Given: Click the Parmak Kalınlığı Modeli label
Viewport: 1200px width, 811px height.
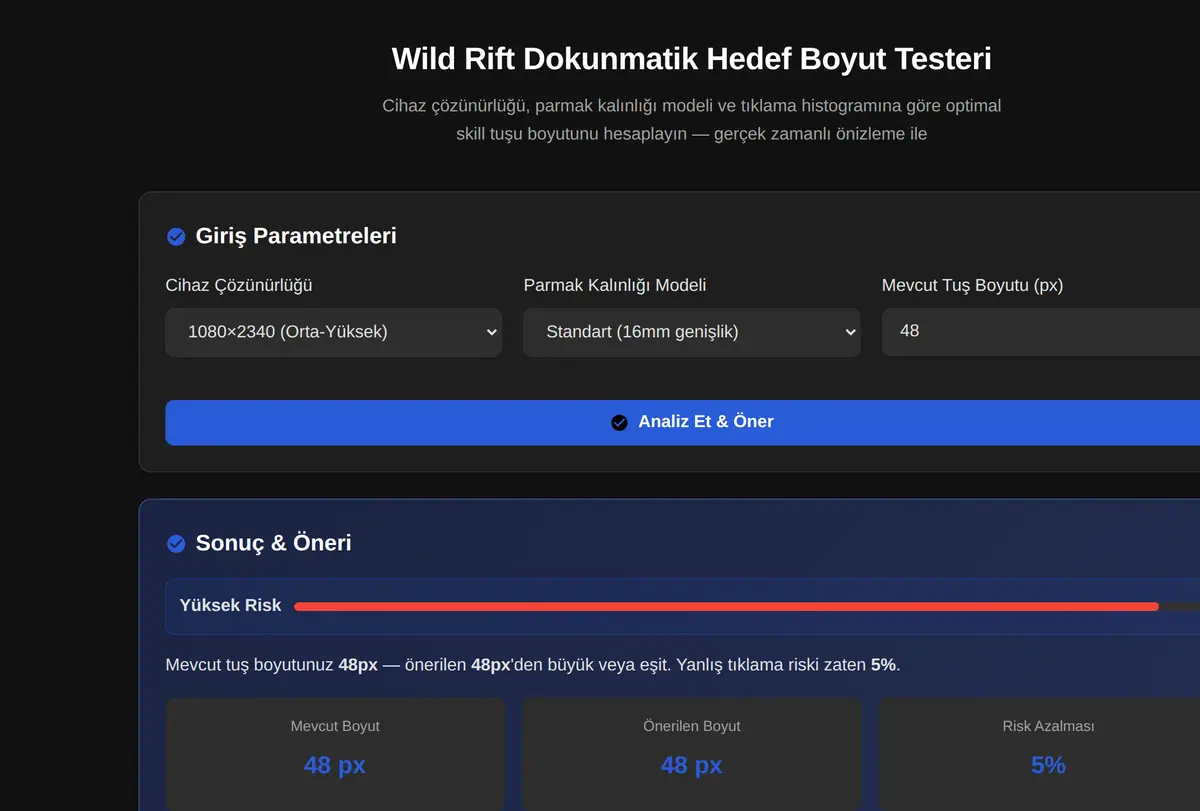Looking at the screenshot, I should coord(615,286).
